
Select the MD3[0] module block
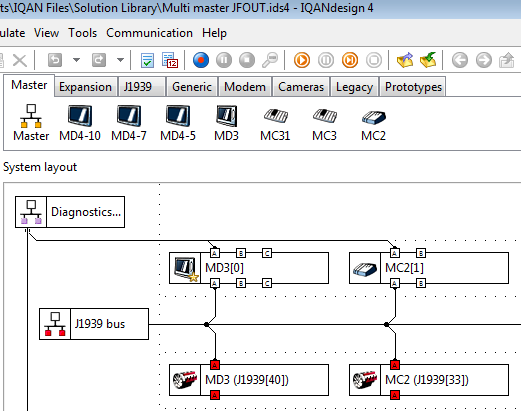[249, 268]
